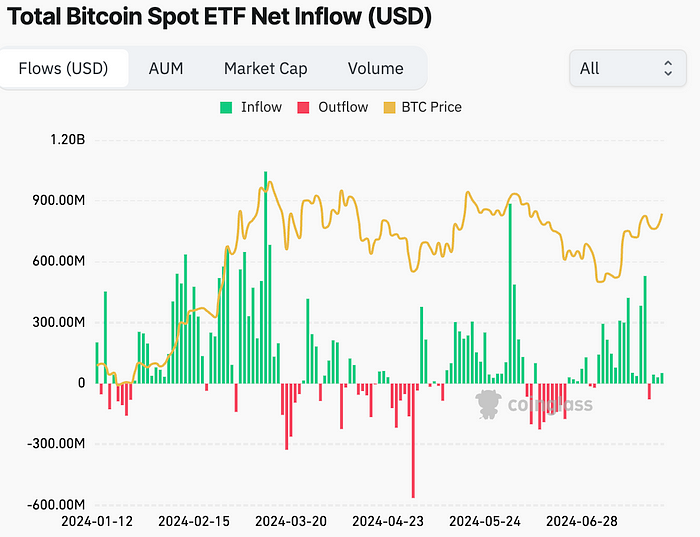Click the 2024-03-20 date axis label

pyautogui.click(x=291, y=521)
